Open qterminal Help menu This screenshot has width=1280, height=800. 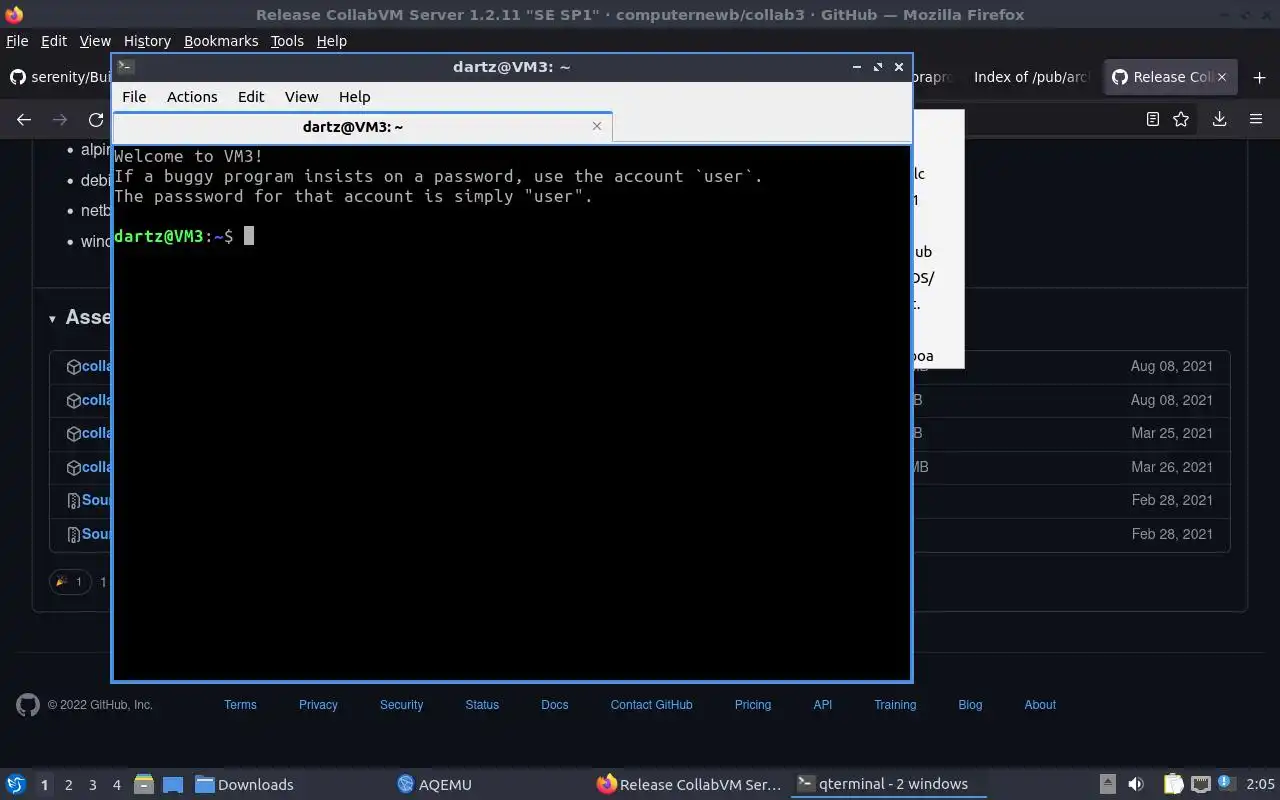(354, 97)
